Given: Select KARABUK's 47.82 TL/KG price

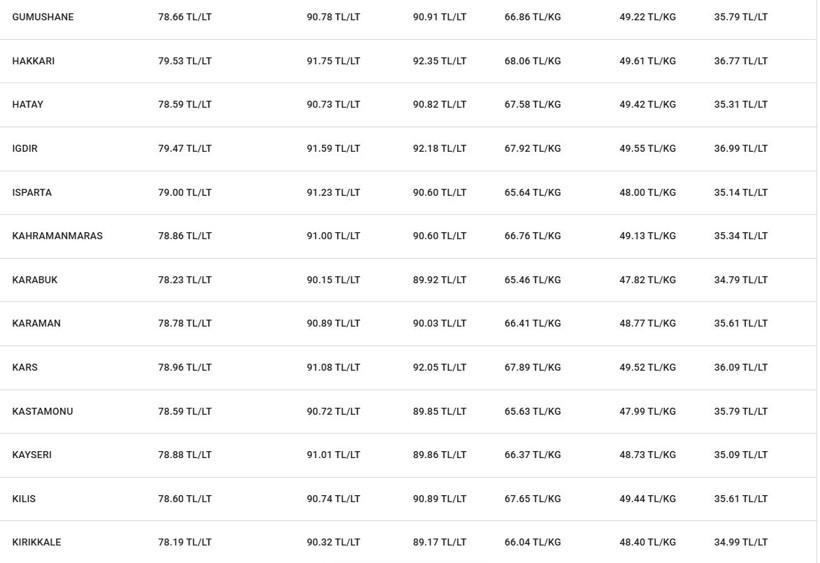Looking at the screenshot, I should click(x=648, y=280).
